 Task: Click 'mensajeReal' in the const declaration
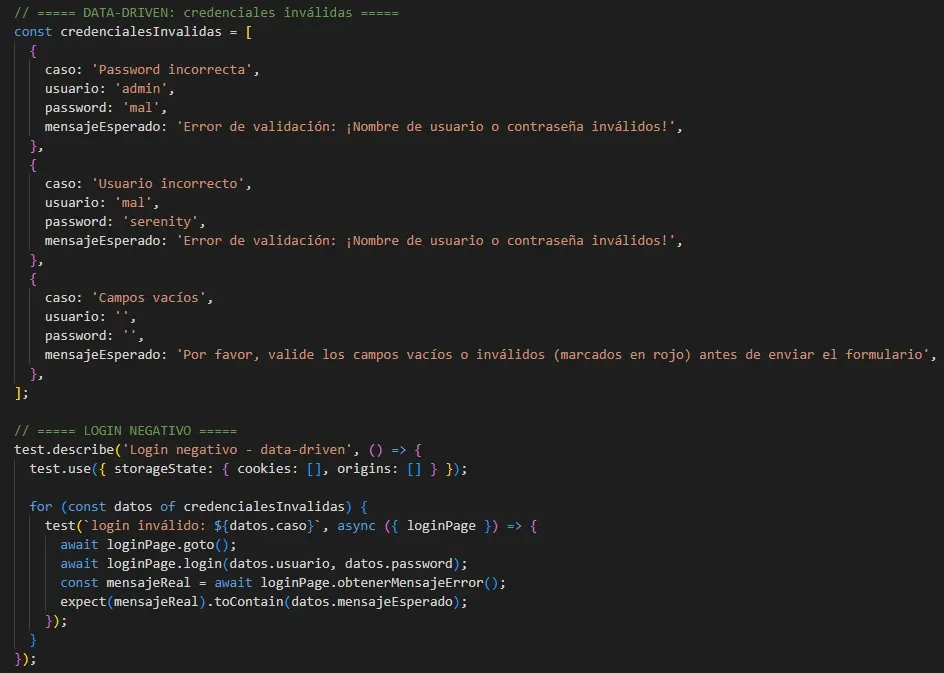148,583
